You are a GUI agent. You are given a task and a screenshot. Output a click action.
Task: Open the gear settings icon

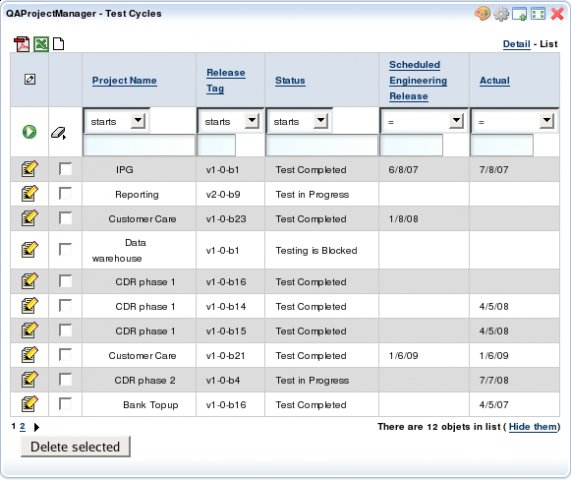click(501, 14)
